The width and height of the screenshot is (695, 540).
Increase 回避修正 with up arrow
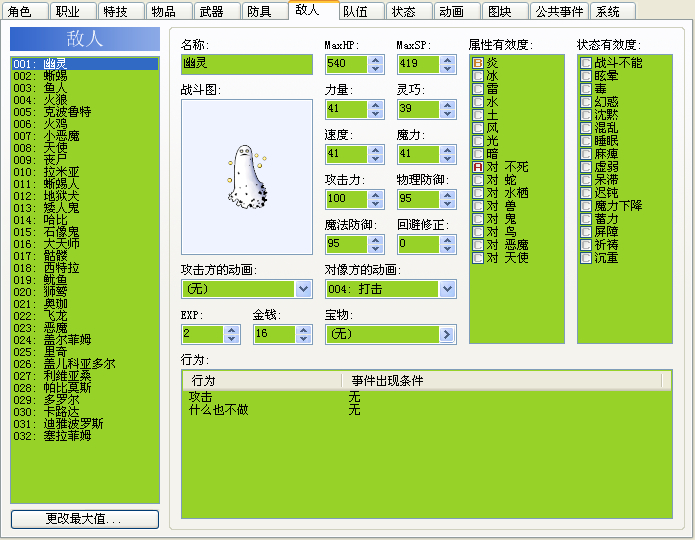(x=448, y=240)
